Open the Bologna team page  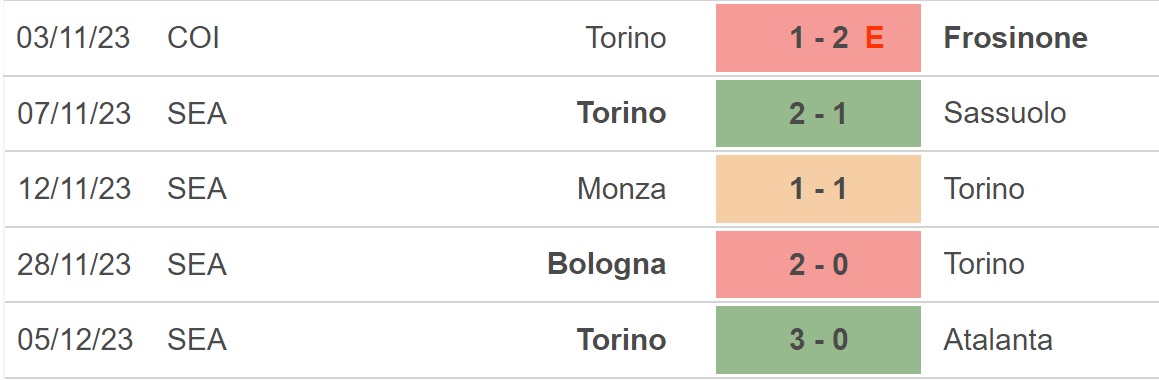click(607, 264)
